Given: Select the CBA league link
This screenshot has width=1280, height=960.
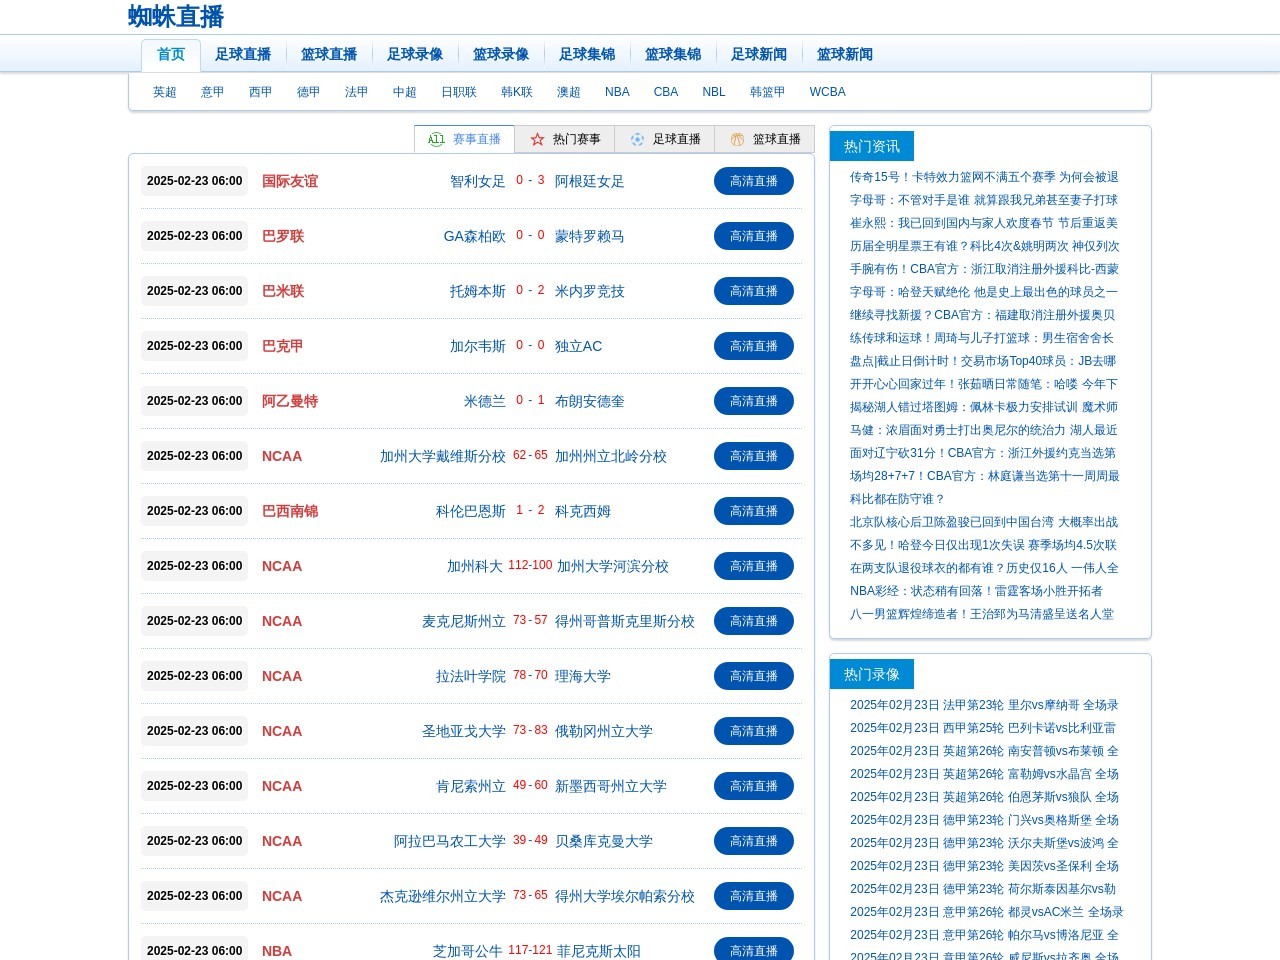Looking at the screenshot, I should (666, 92).
